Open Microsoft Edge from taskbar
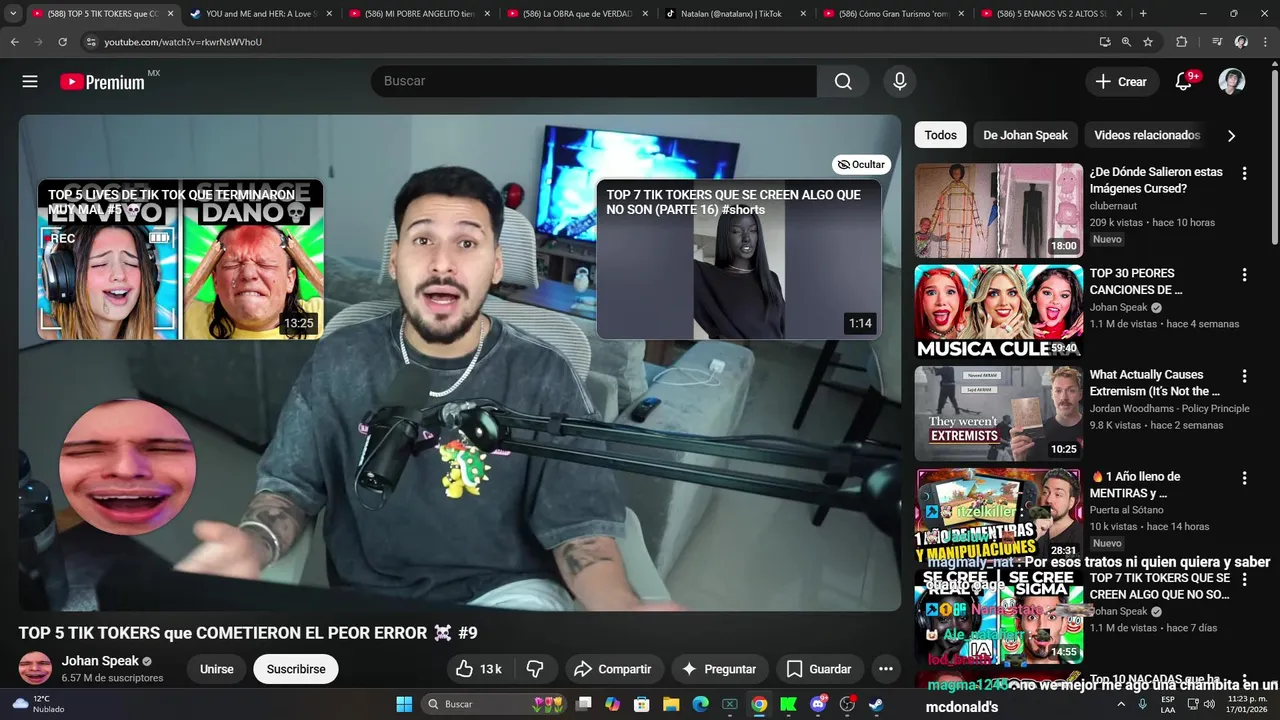The image size is (1280, 720). click(x=700, y=704)
